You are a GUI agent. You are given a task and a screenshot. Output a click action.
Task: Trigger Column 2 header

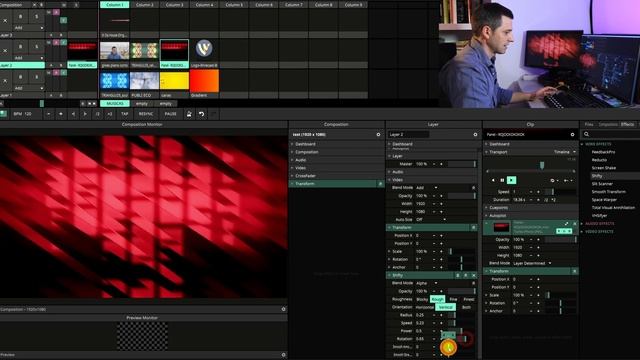tap(144, 5)
